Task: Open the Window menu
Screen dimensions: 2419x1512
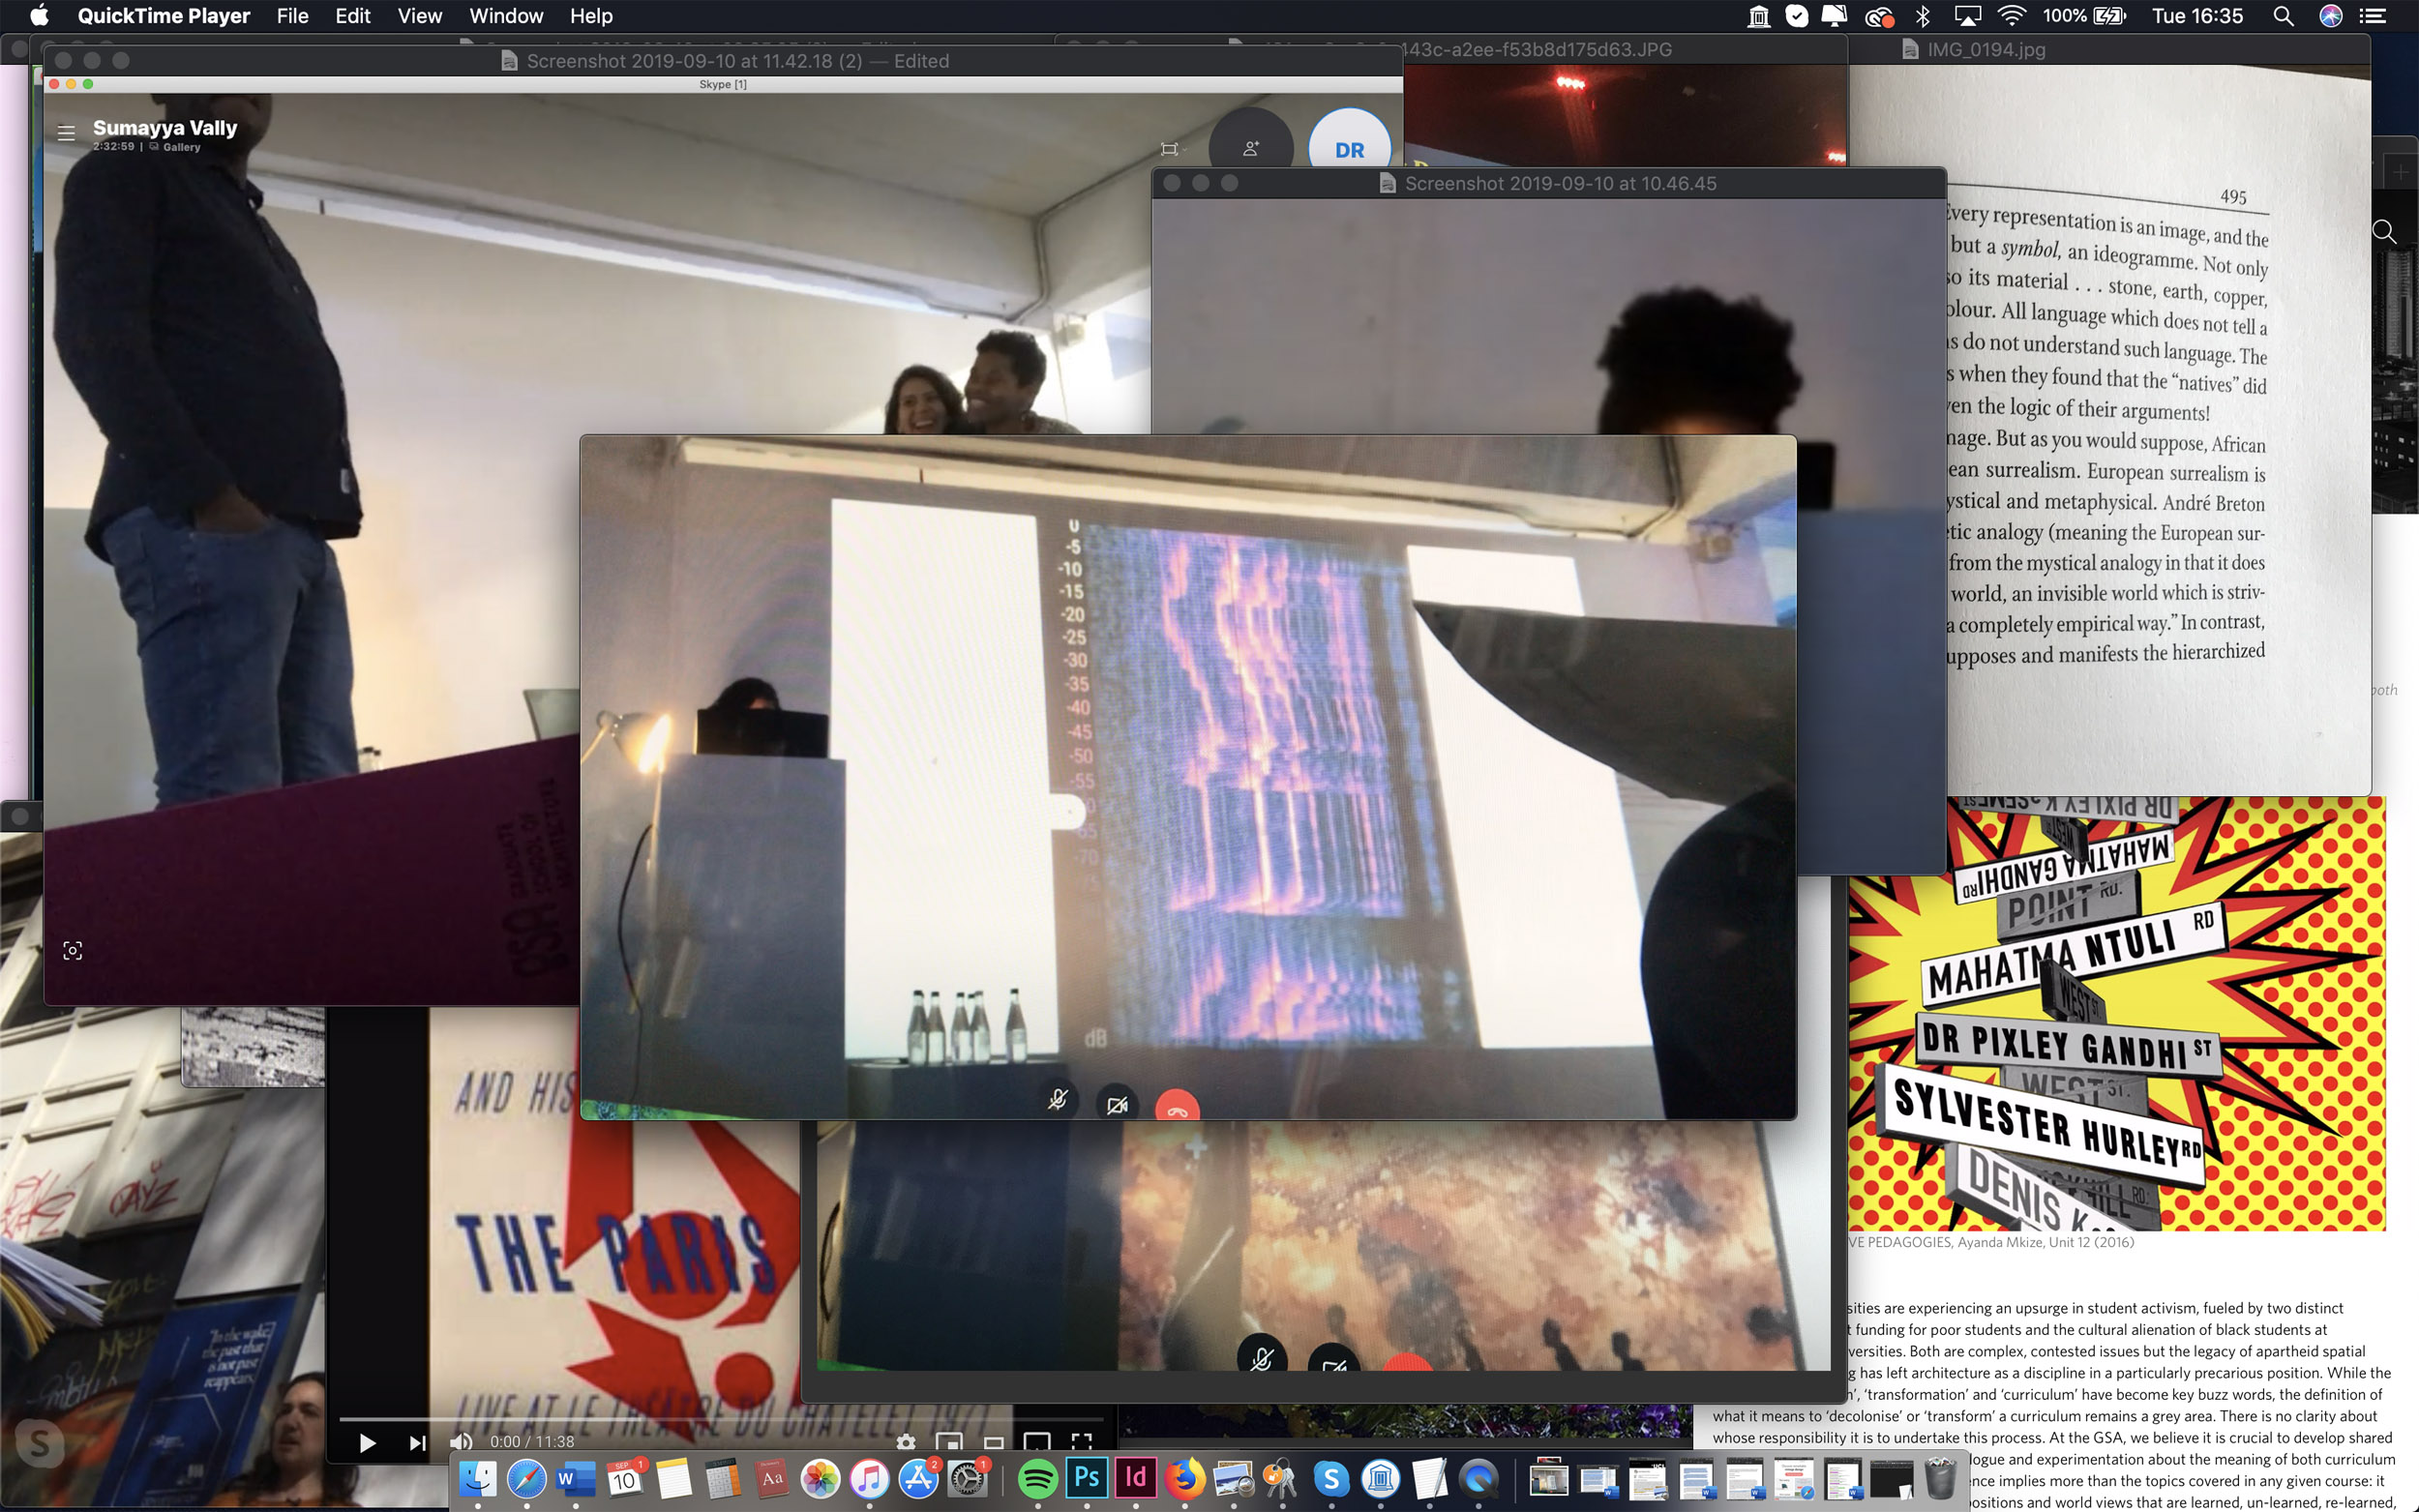Action: pyautogui.click(x=506, y=16)
